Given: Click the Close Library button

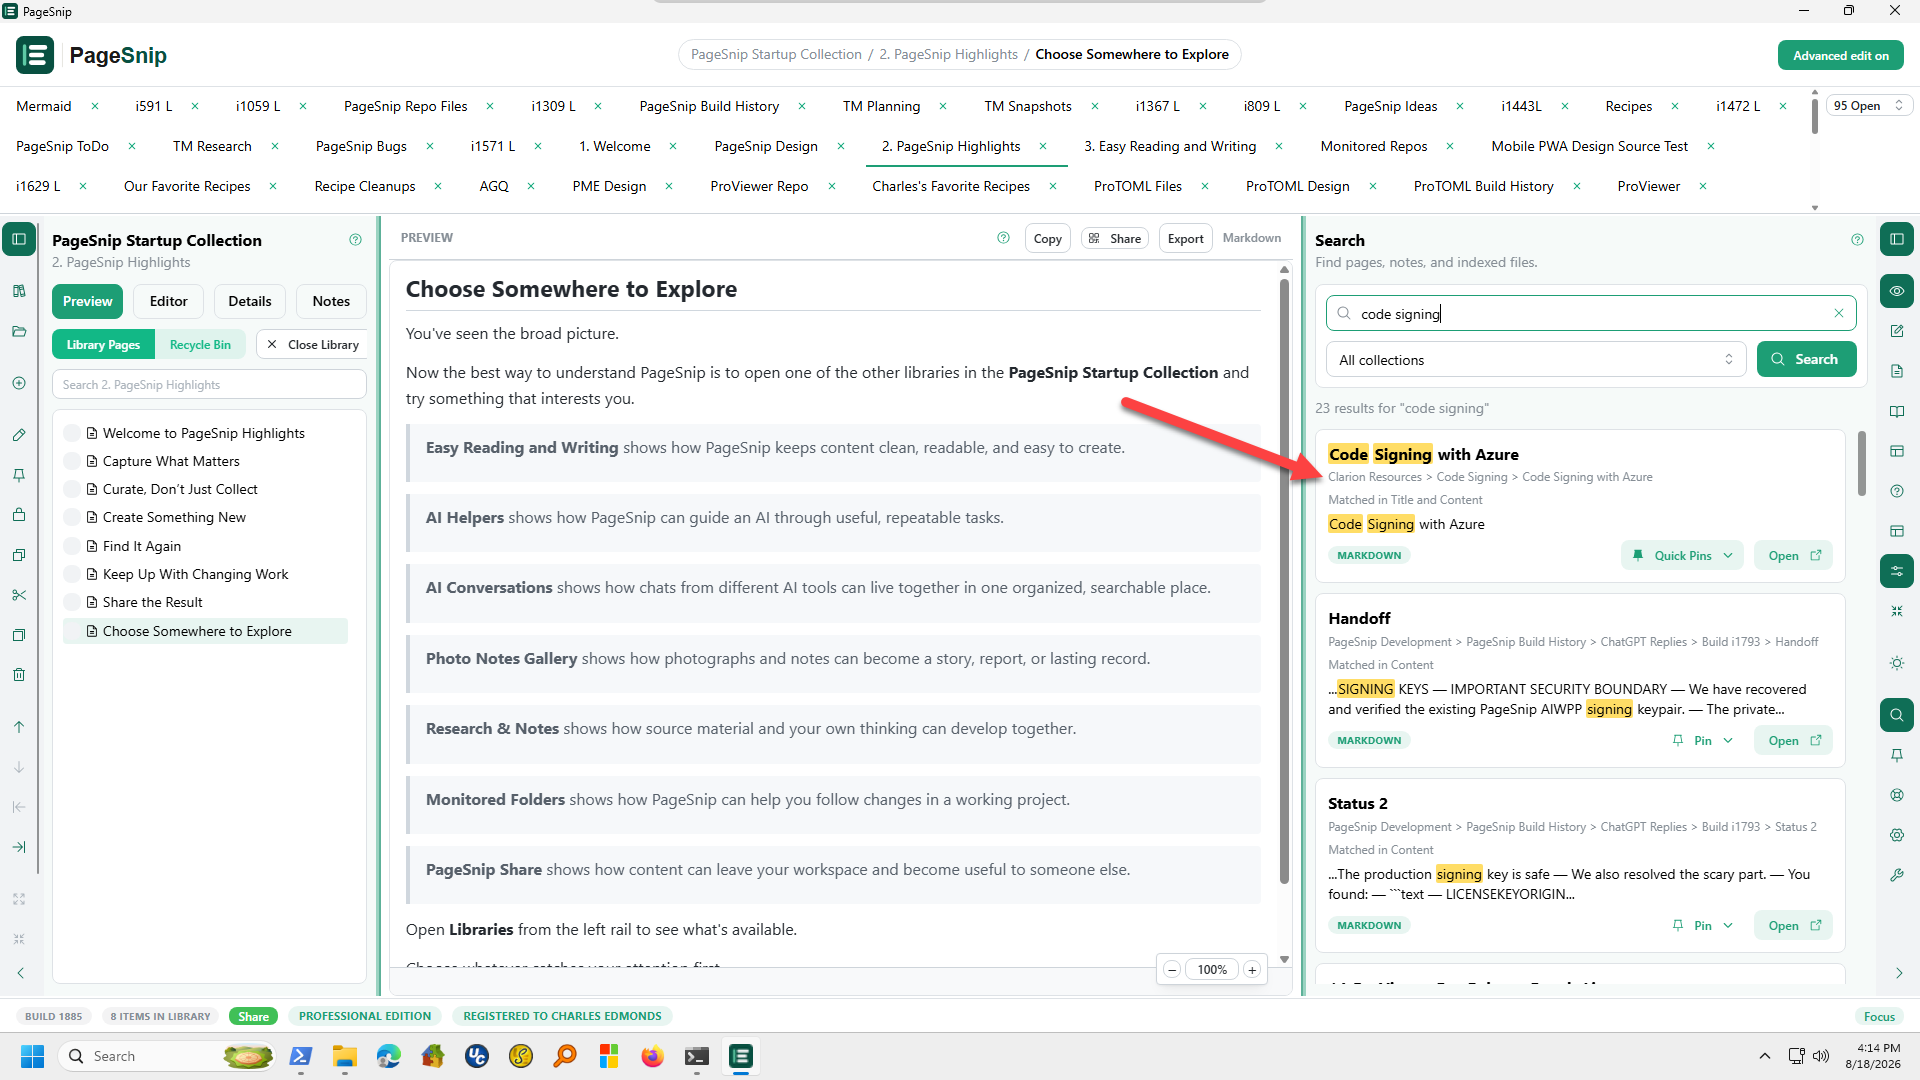Looking at the screenshot, I should click(313, 344).
